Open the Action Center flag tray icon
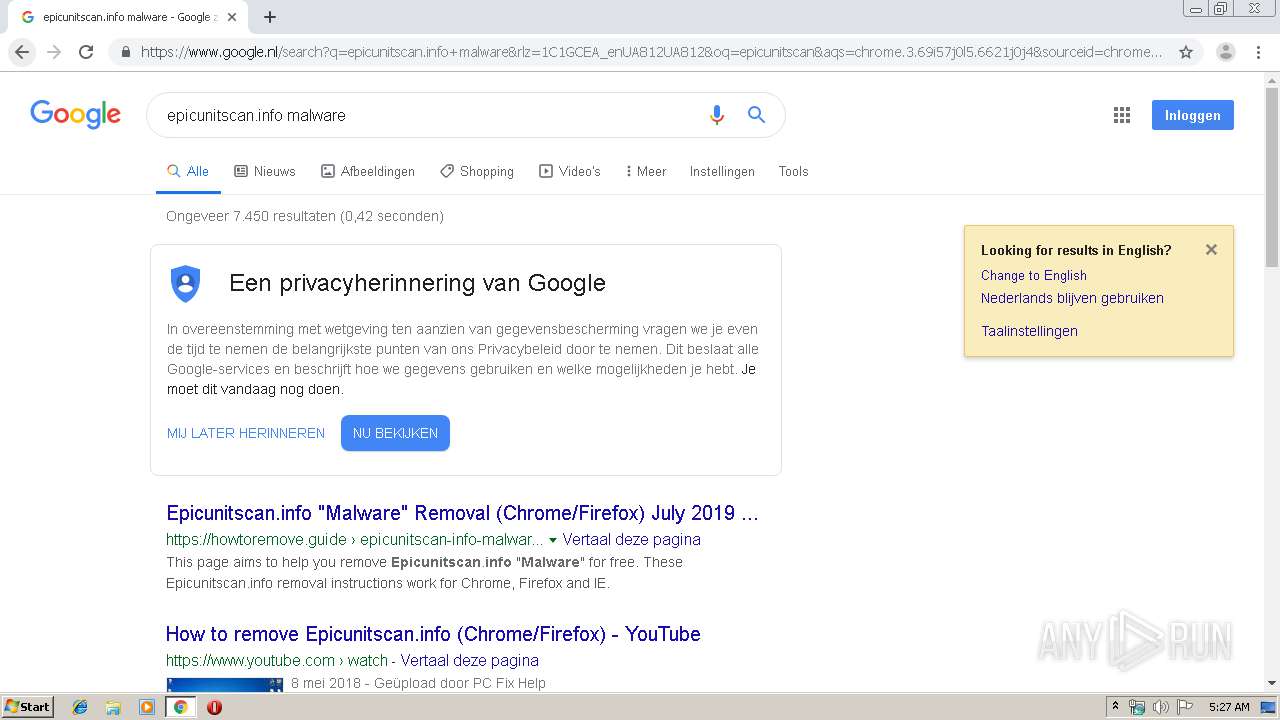The height and width of the screenshot is (720, 1280). [1185, 707]
